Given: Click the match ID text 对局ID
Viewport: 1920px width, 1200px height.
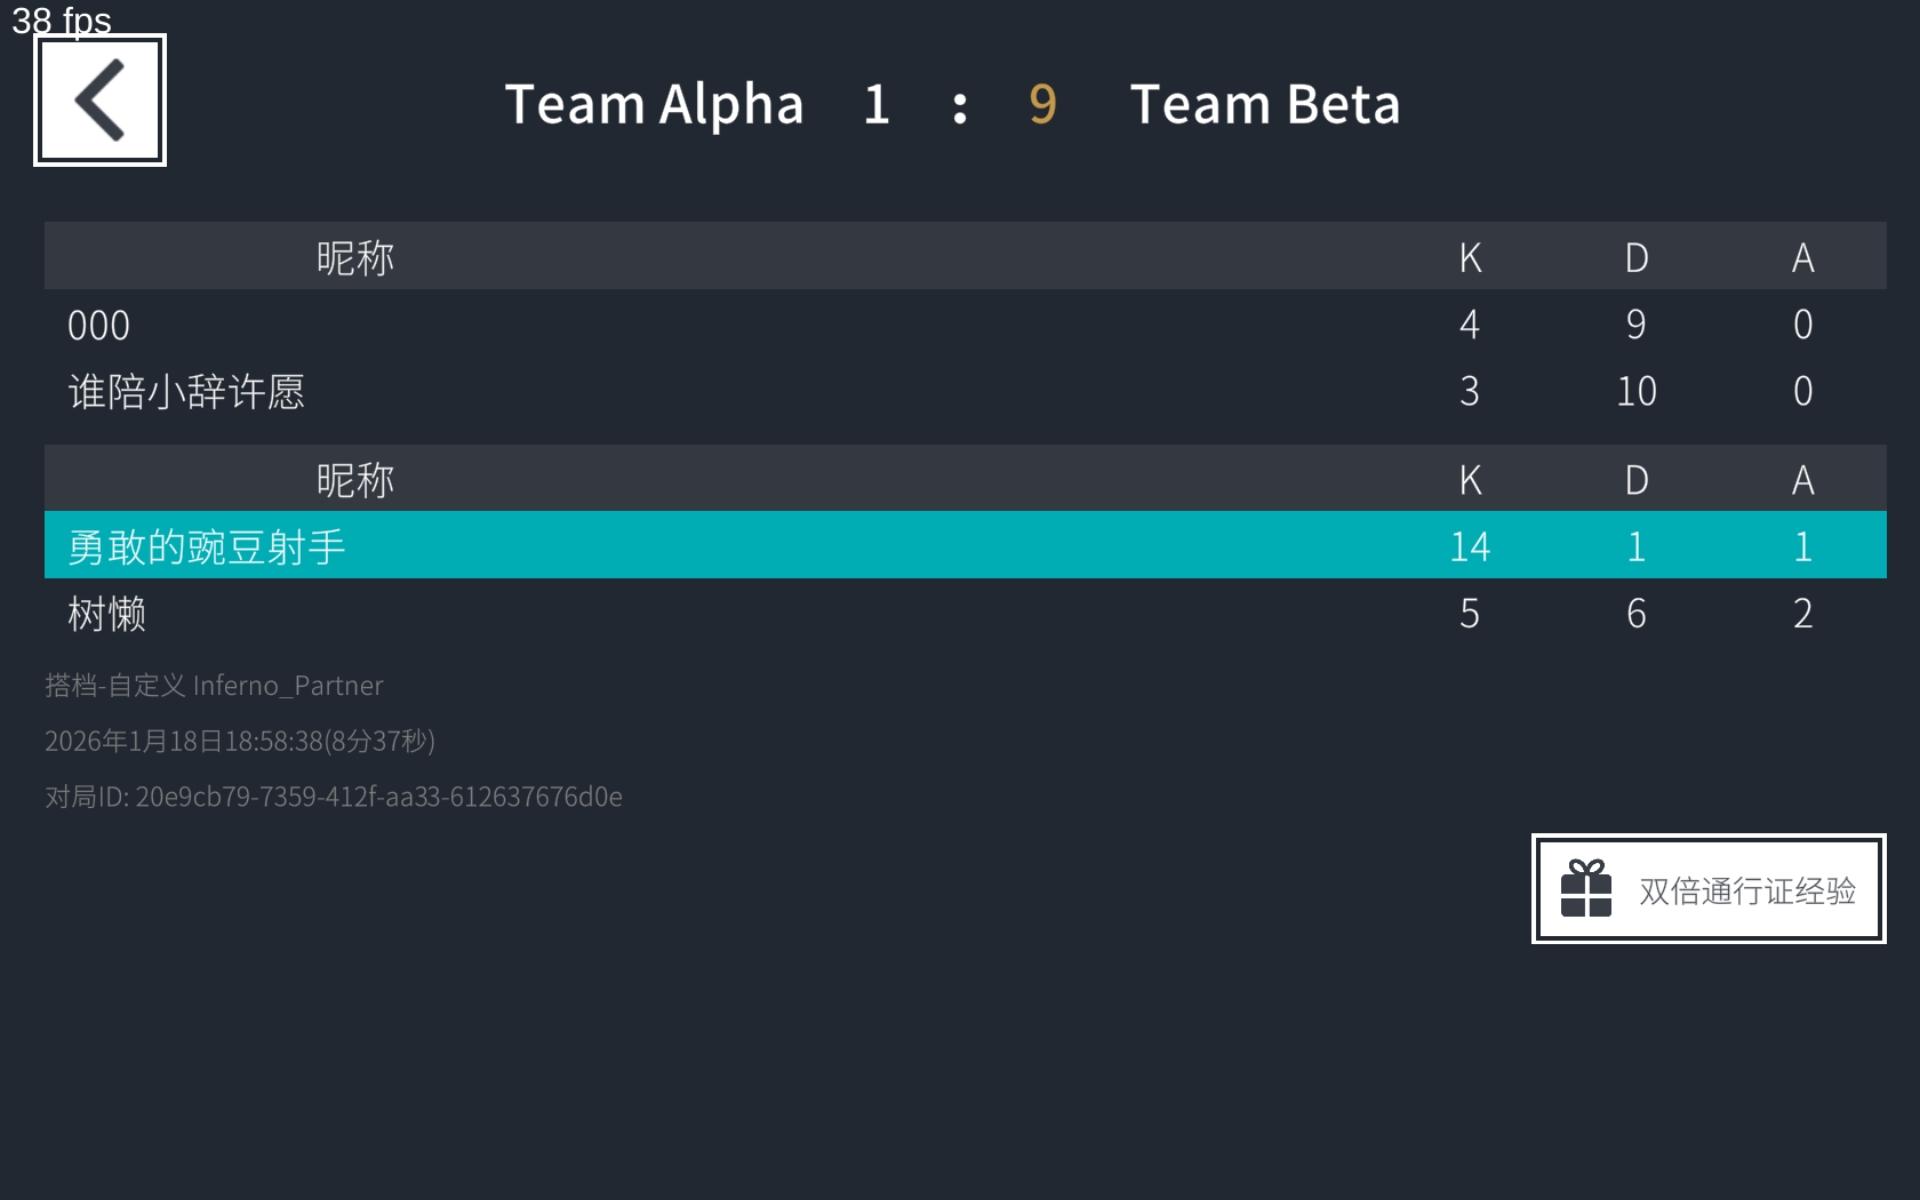Looking at the screenshot, I should [x=333, y=796].
